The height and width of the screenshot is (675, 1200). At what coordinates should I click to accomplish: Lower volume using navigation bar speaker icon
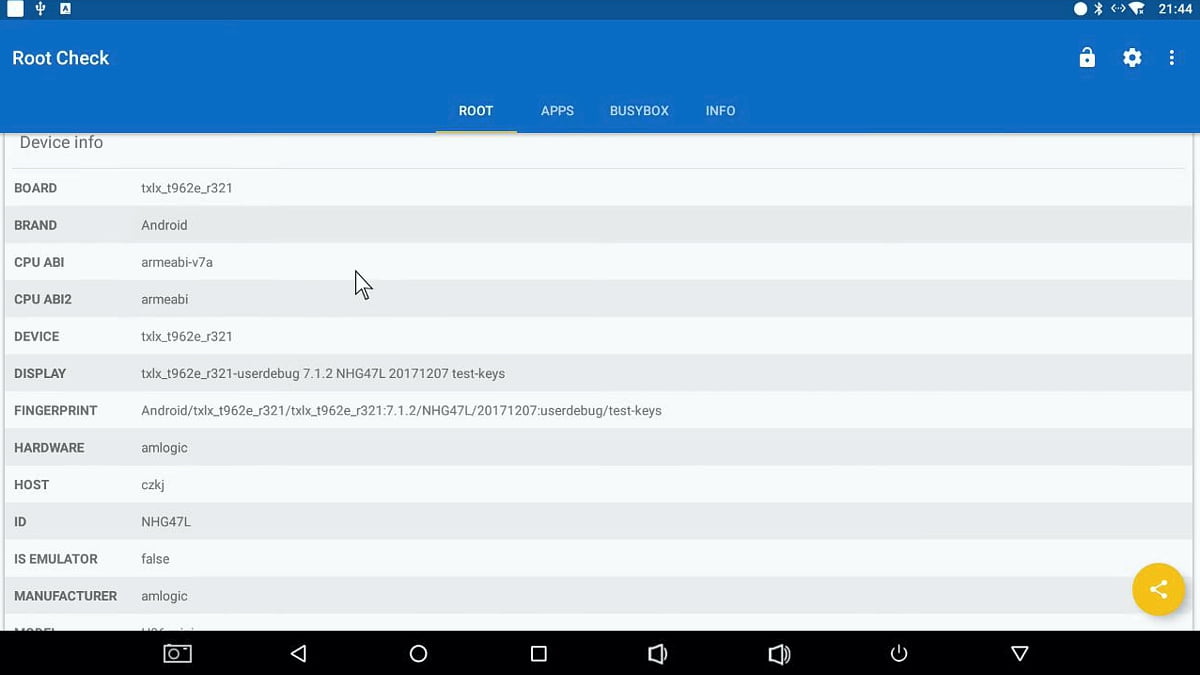click(x=658, y=653)
